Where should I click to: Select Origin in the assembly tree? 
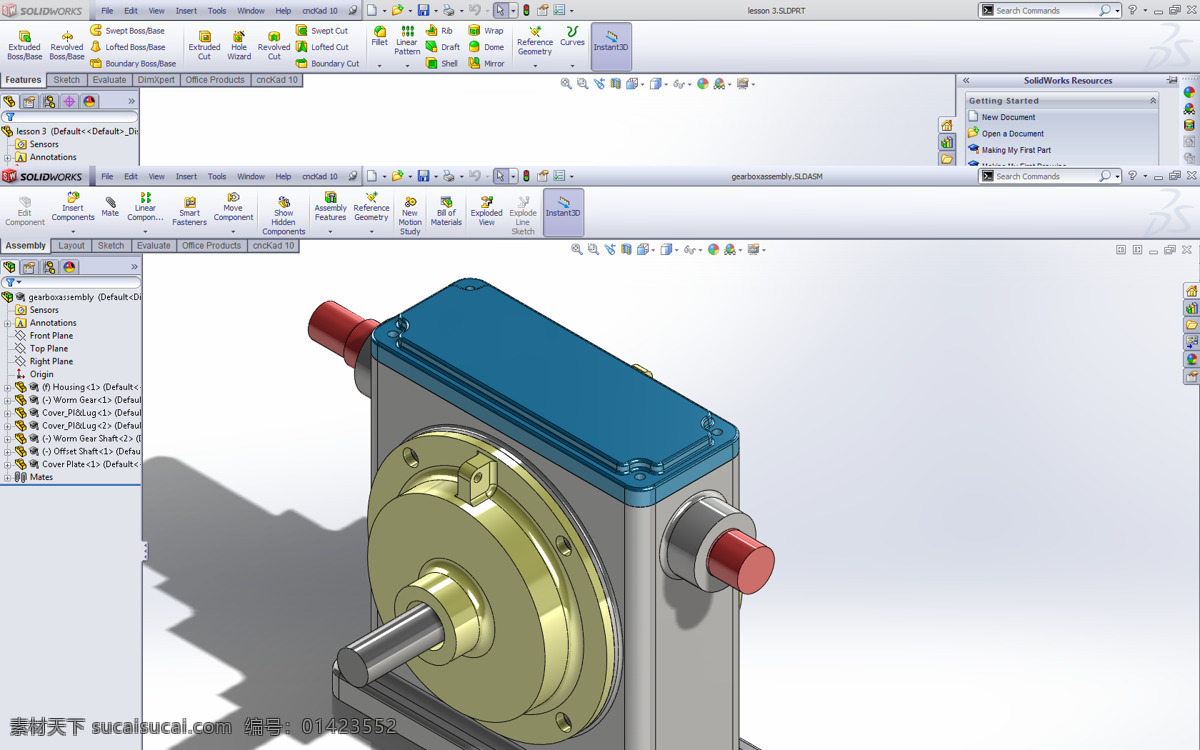coord(41,375)
